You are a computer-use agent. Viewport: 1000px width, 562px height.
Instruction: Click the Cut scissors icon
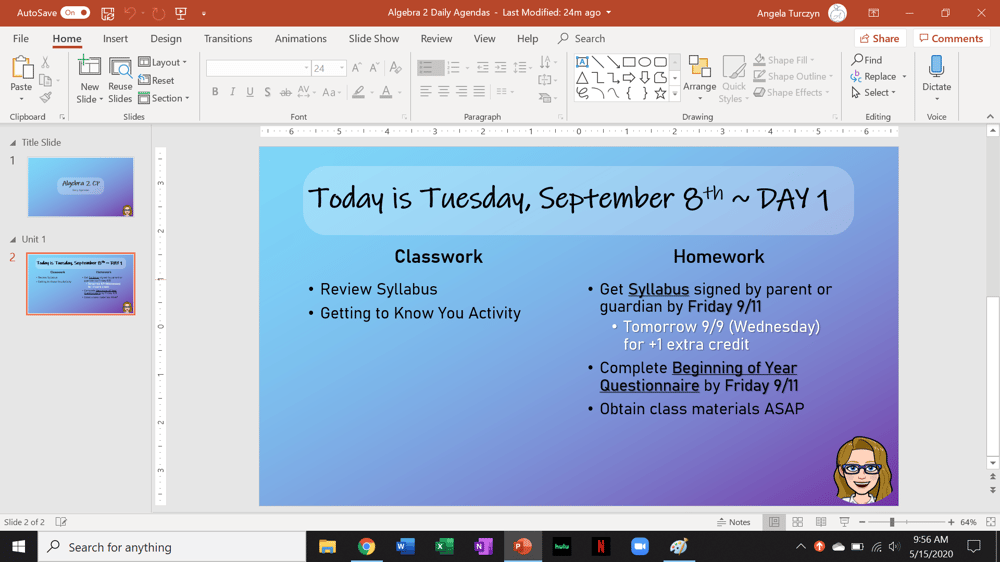[x=45, y=62]
